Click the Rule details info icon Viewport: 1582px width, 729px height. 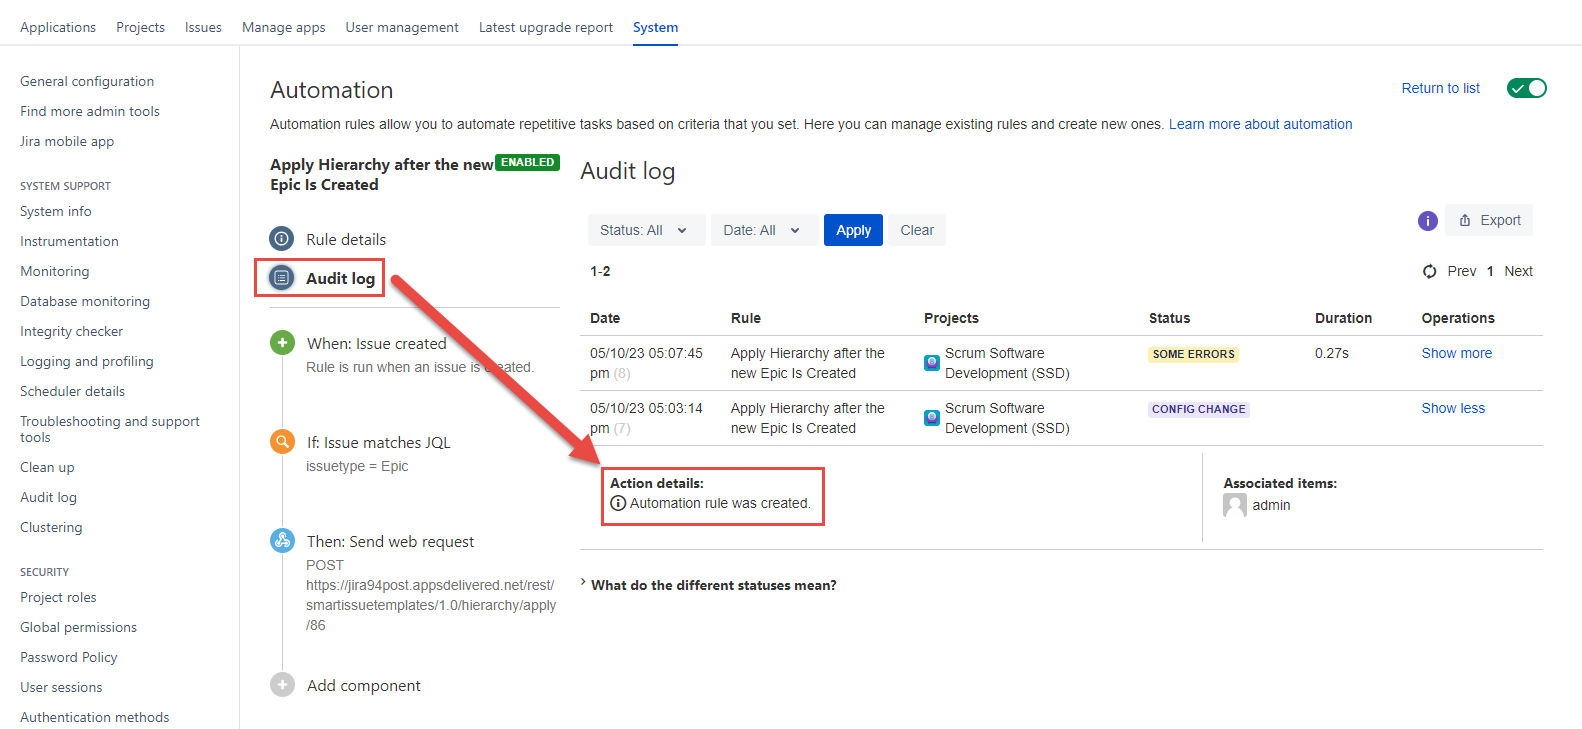(282, 239)
